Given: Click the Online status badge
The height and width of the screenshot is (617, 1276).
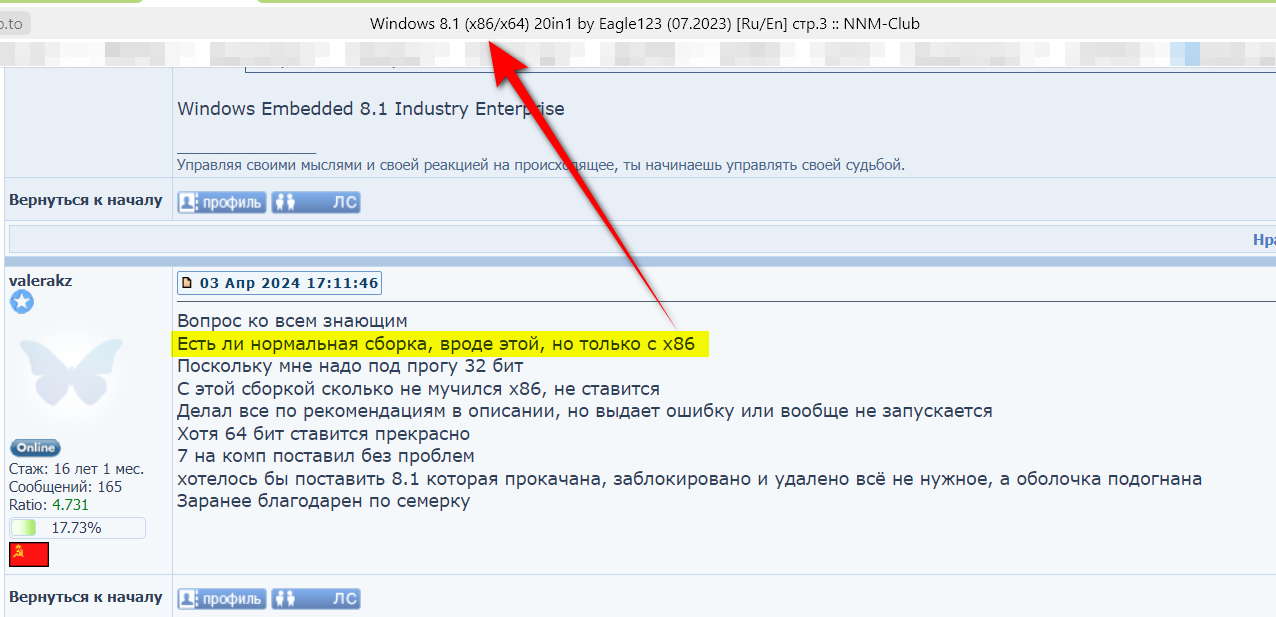Looking at the screenshot, I should tap(35, 448).
